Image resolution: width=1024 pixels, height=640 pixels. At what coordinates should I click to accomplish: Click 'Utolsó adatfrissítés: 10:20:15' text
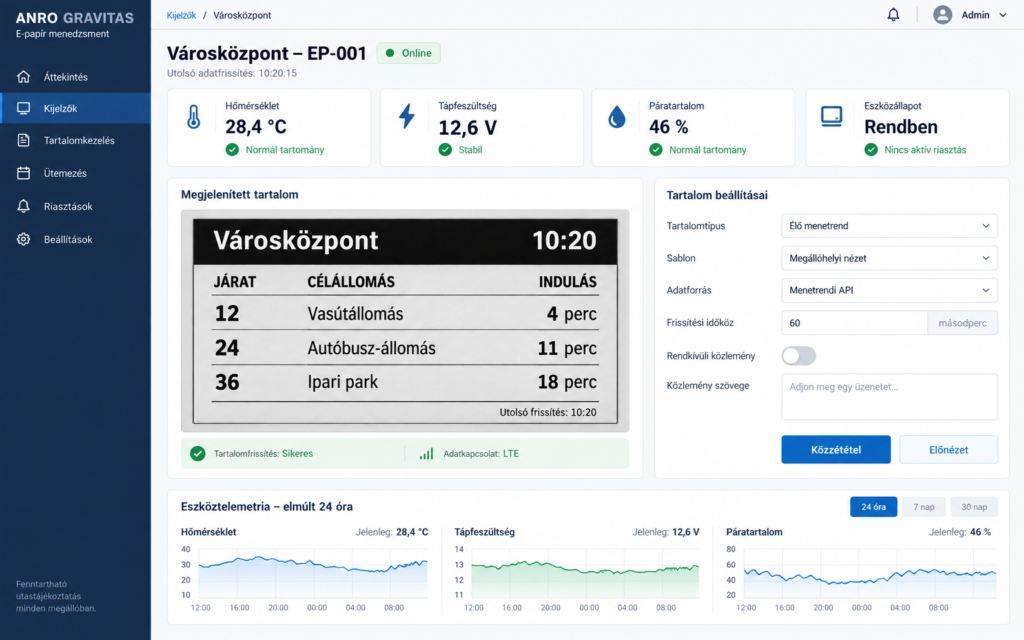231,73
